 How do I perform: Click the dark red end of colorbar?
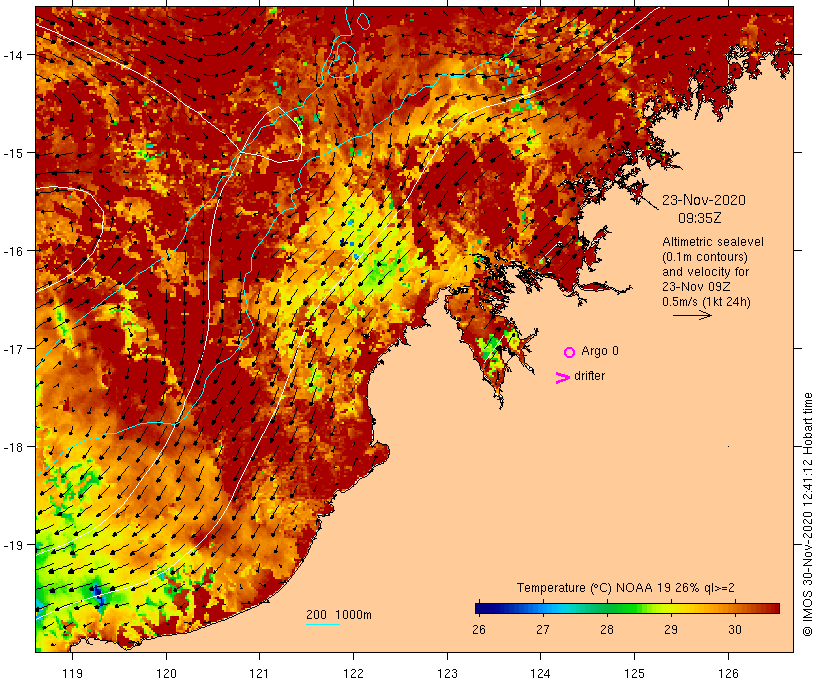(774, 608)
